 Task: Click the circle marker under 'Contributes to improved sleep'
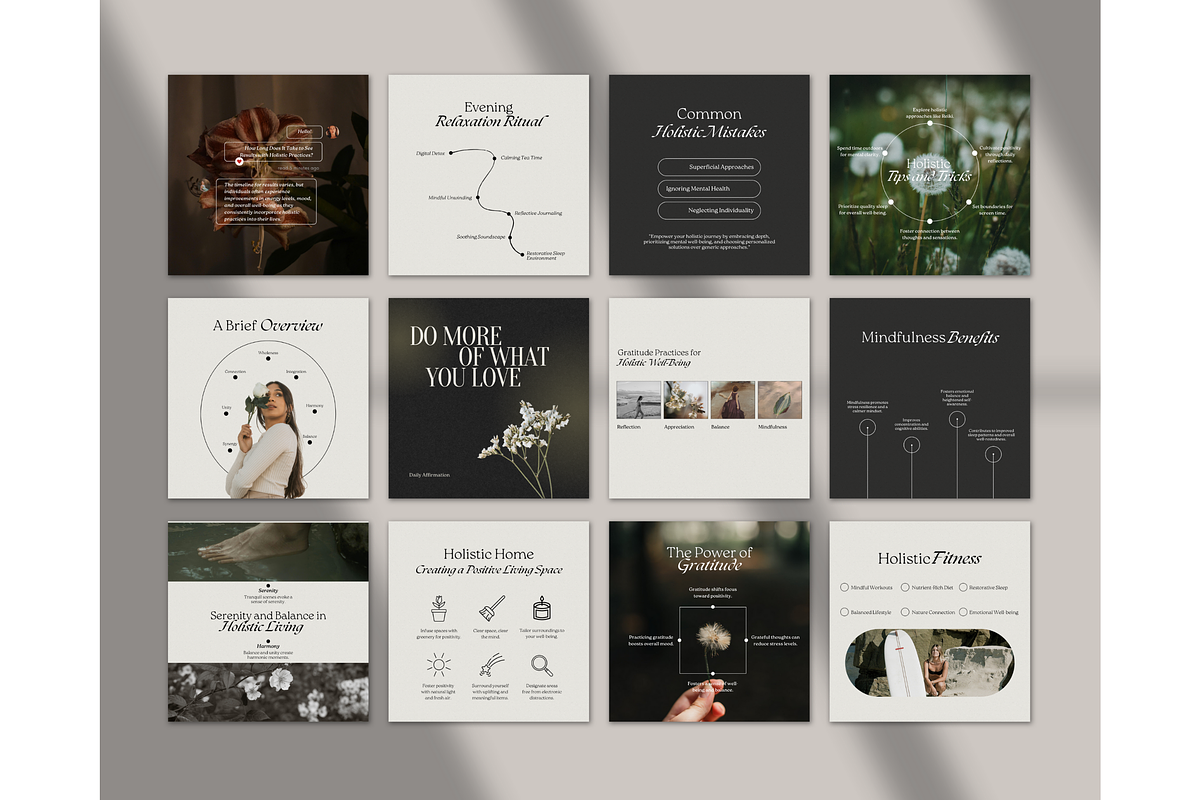992,454
